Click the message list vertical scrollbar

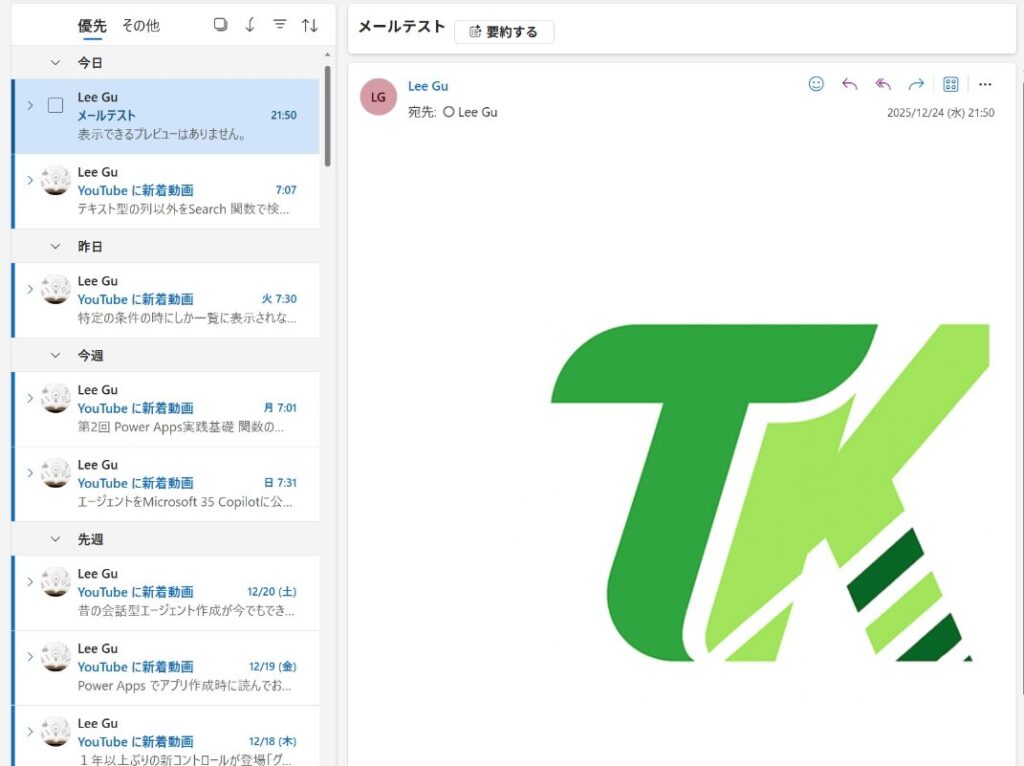(328, 115)
